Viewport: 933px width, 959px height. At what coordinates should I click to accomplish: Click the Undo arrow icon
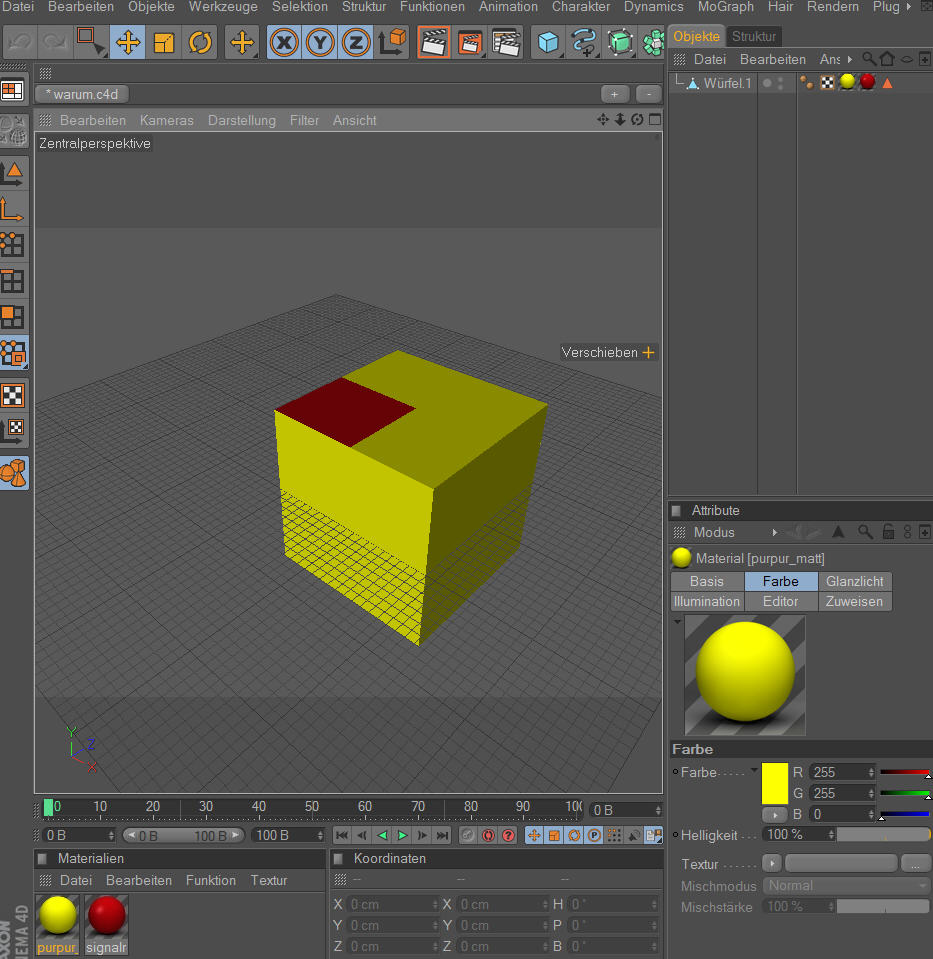[x=20, y=43]
